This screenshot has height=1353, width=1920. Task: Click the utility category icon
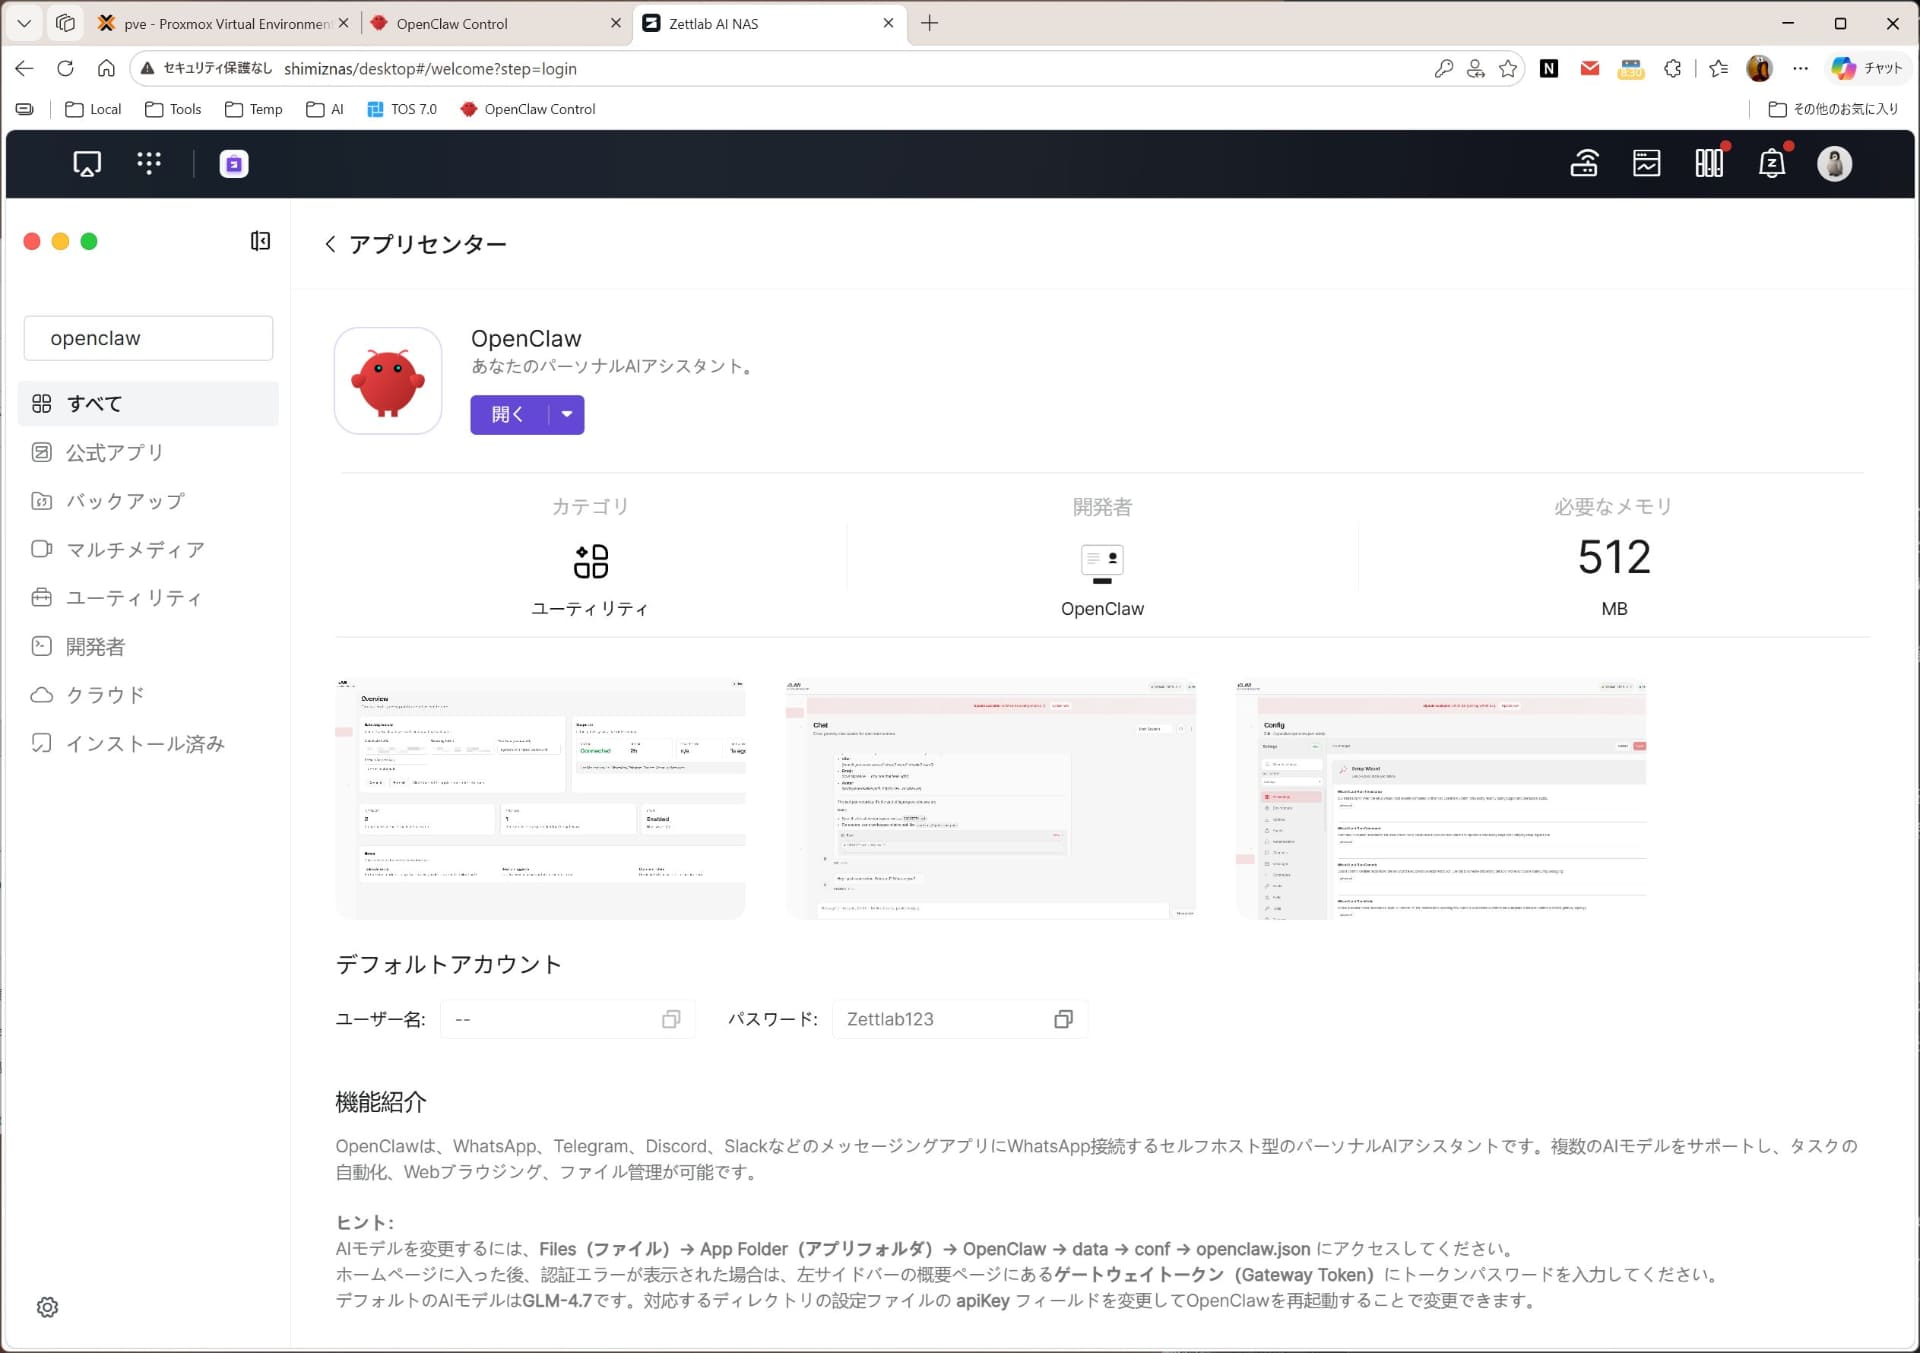click(x=590, y=561)
